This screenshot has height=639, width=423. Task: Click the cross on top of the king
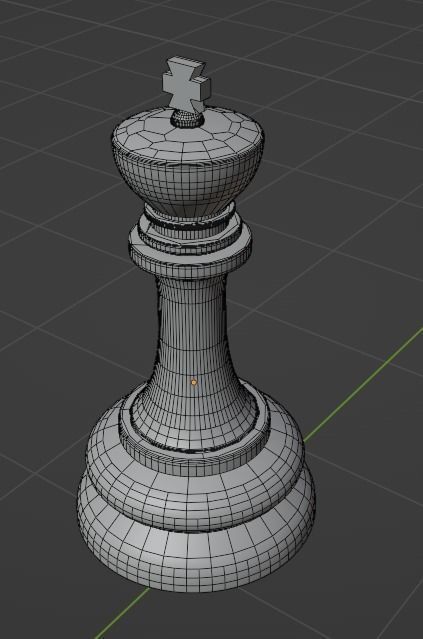[x=187, y=84]
